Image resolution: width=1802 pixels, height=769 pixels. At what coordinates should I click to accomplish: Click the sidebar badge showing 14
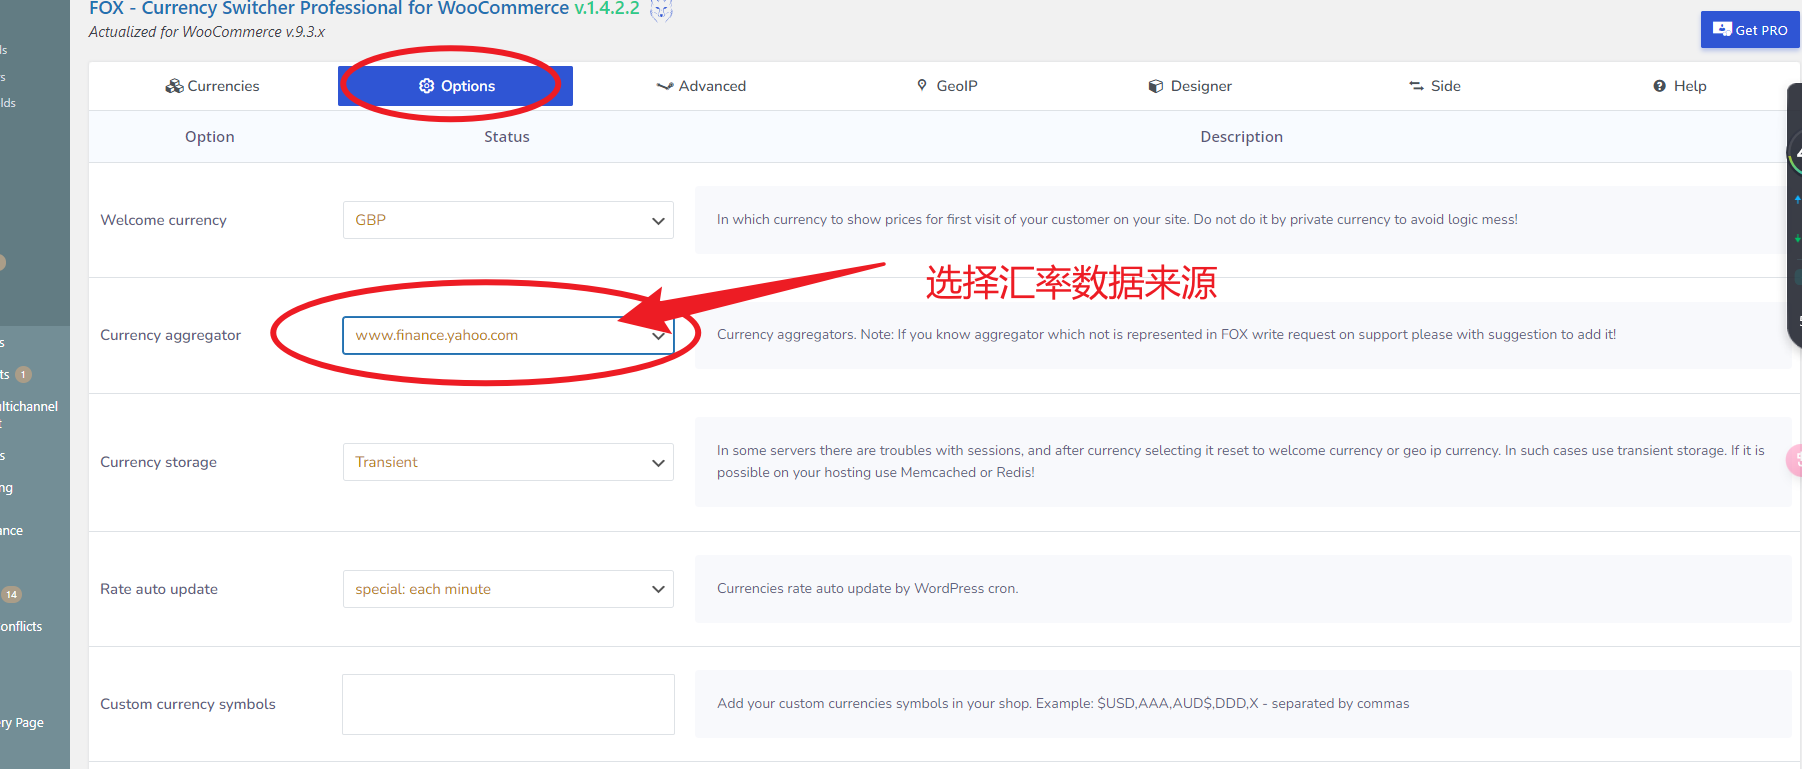(x=11, y=594)
